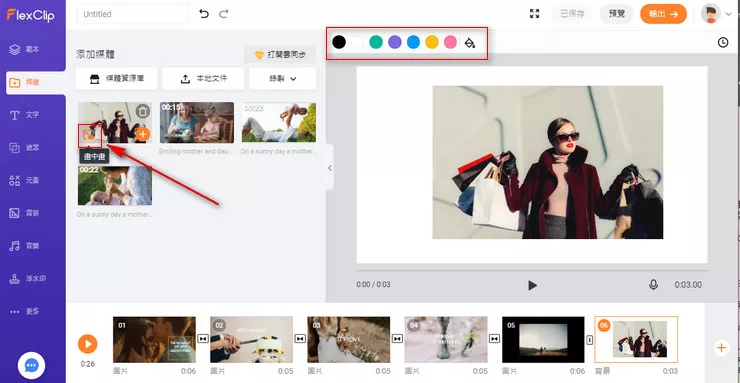Click the 0:03.00 scene duration value
The image size is (740, 383).
[x=688, y=285]
